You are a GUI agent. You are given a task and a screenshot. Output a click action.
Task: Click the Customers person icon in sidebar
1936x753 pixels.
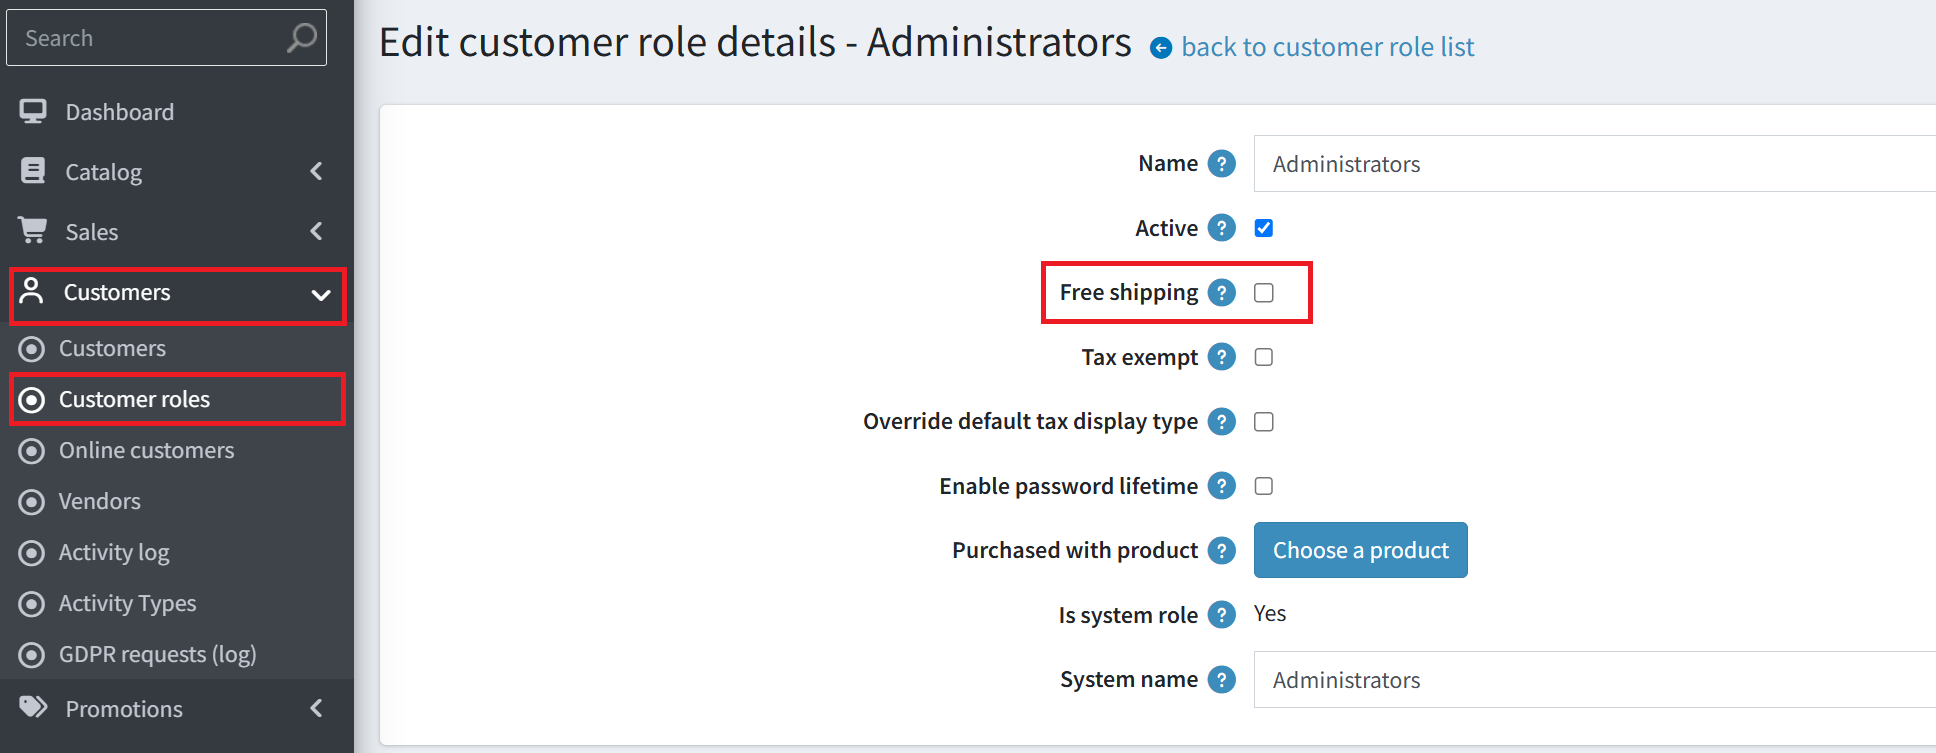32,291
